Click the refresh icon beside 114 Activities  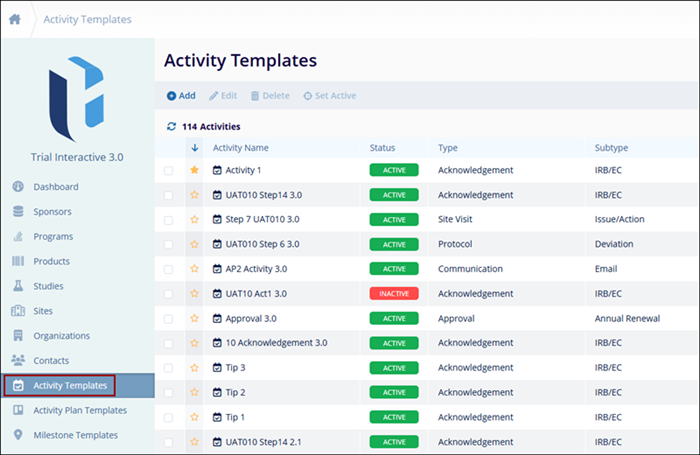tap(171, 127)
